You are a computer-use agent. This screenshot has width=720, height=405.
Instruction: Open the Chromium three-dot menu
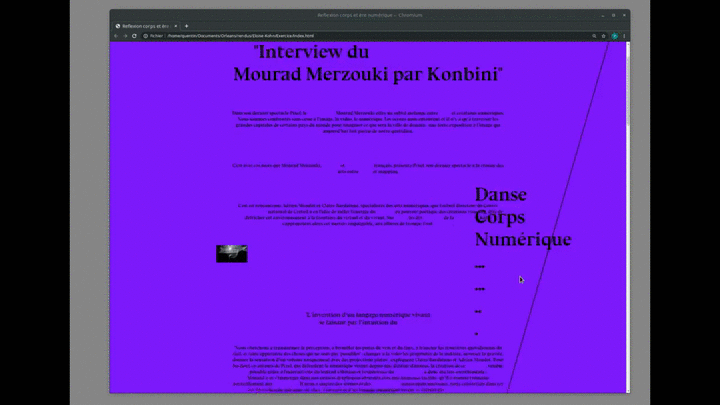[624, 35]
